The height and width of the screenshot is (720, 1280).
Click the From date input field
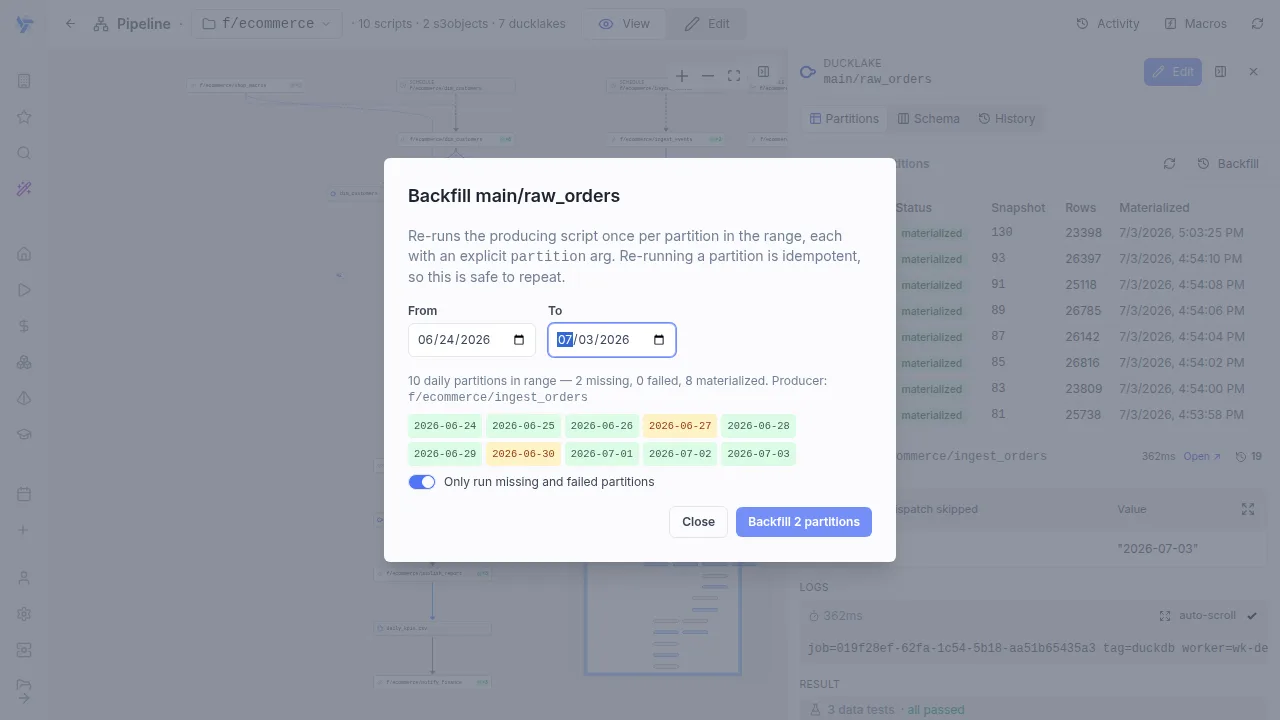click(x=472, y=340)
